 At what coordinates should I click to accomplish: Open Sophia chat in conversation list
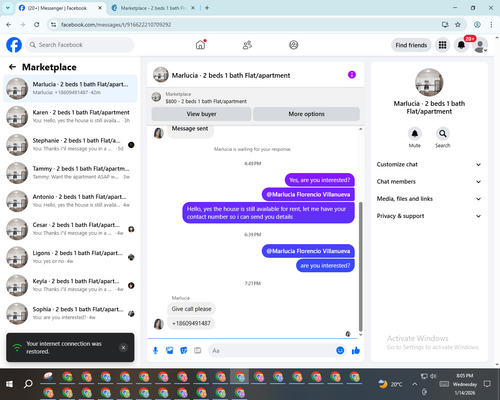pyautogui.click(x=70, y=313)
